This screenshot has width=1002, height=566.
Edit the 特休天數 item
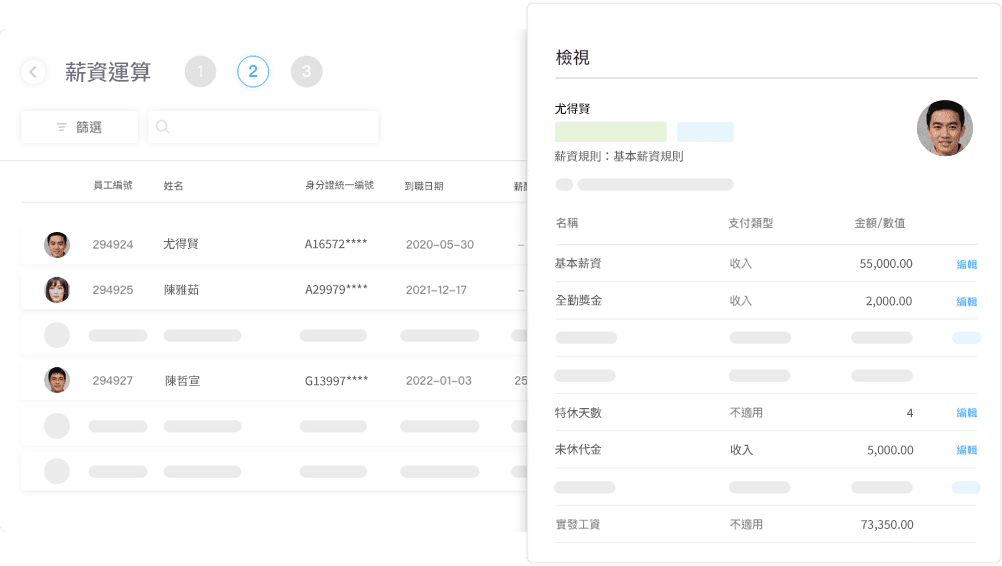coord(966,413)
